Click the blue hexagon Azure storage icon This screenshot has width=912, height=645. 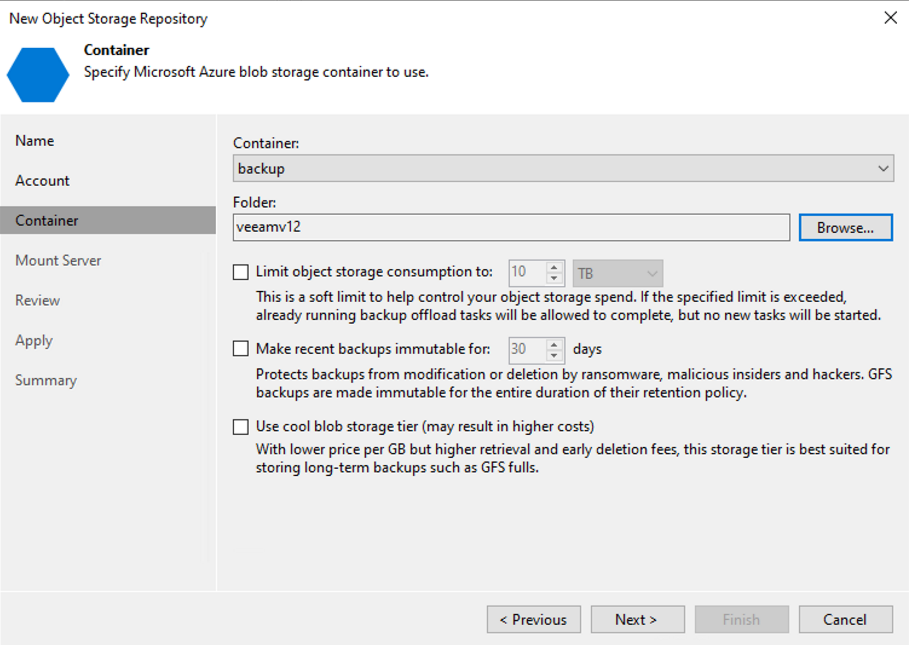point(38,73)
